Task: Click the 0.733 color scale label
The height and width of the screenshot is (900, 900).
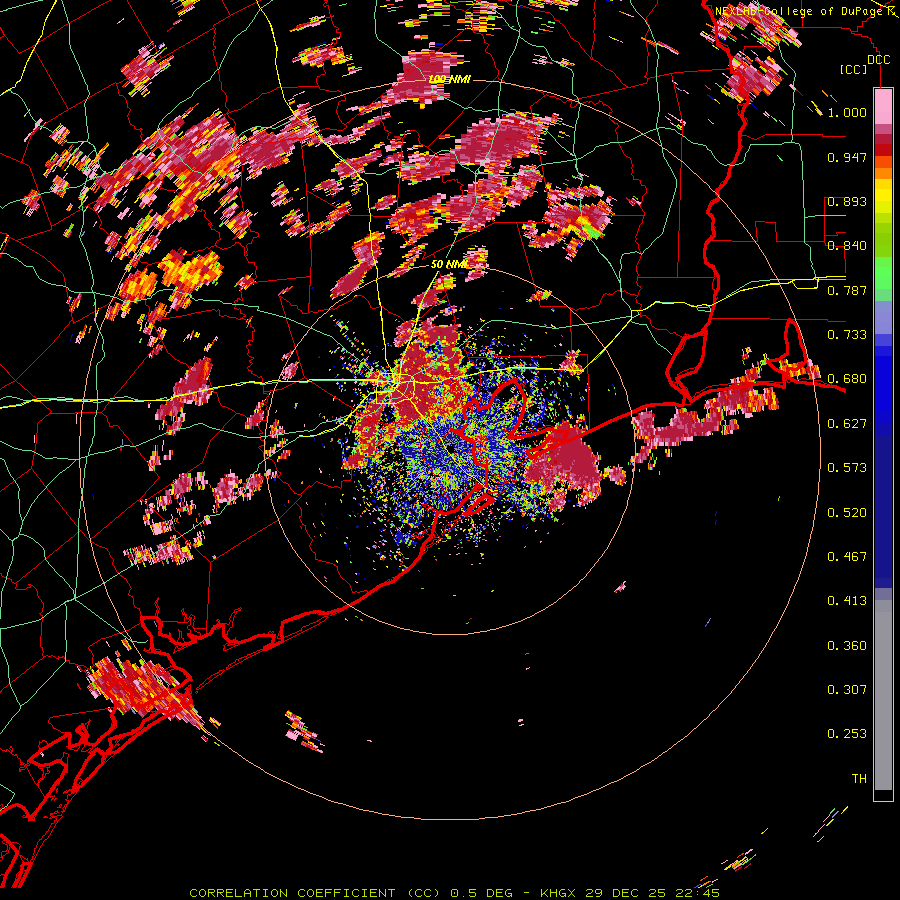Action: (x=847, y=334)
